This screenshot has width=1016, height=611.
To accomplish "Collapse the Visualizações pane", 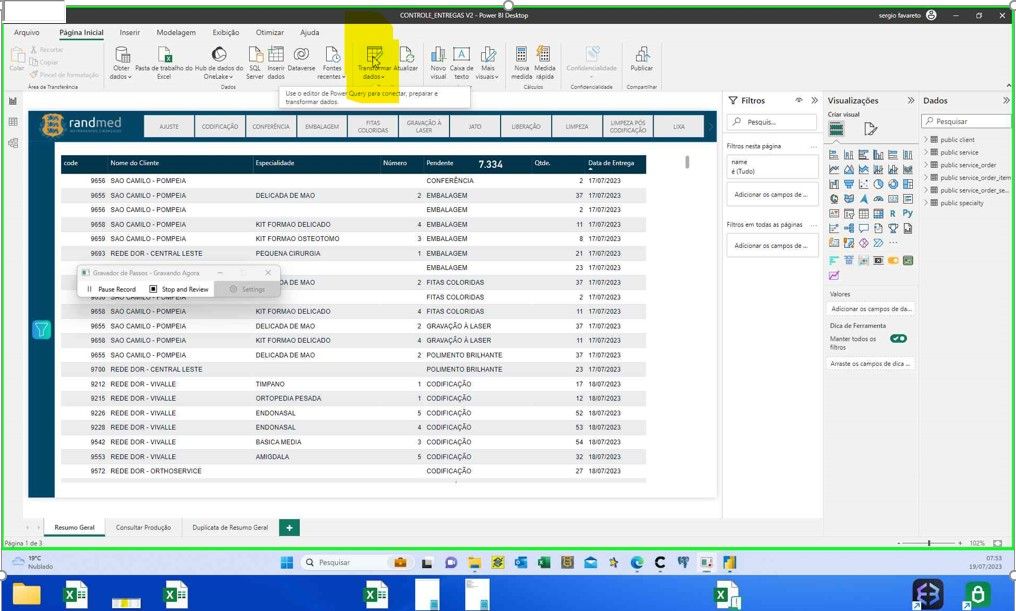I will pos(910,100).
